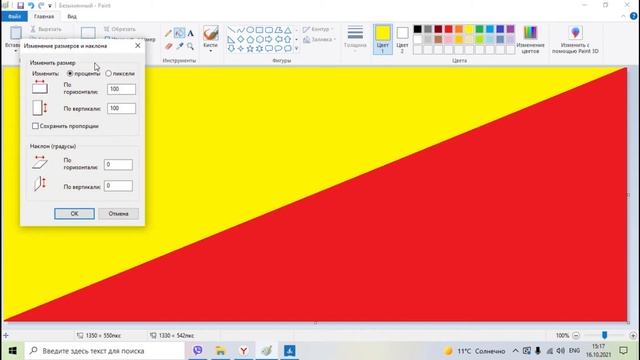
Task: Select Color 2 (Цвет 2) button
Action: (x=402, y=39)
